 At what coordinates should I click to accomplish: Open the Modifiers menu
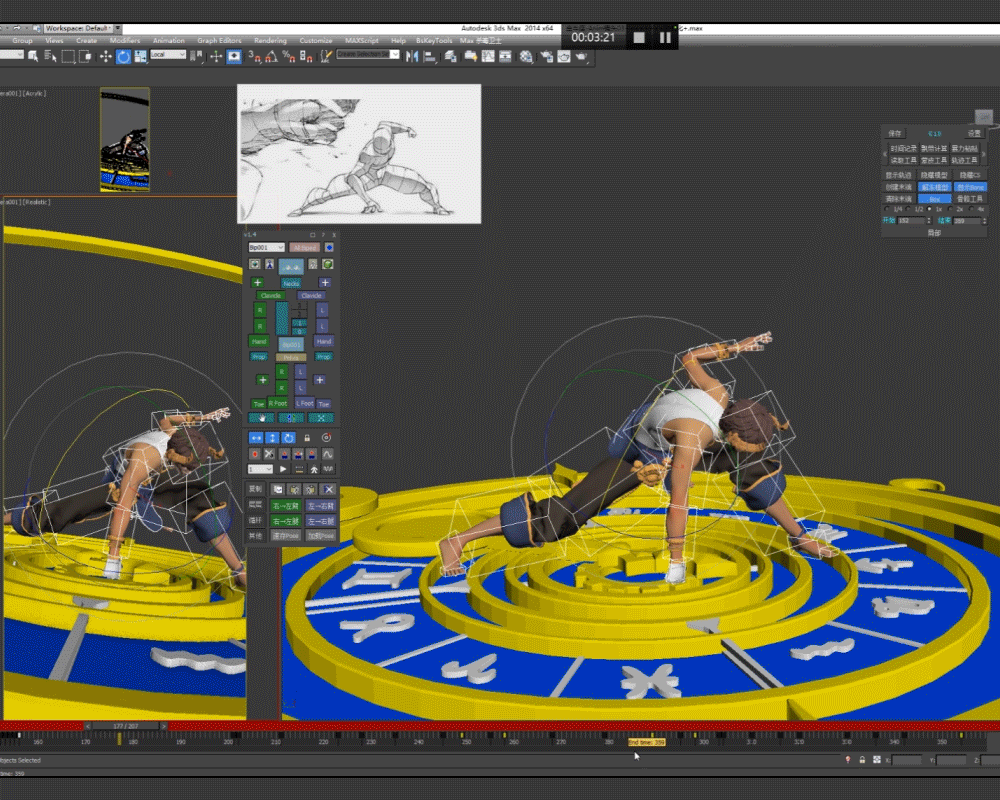coord(125,40)
